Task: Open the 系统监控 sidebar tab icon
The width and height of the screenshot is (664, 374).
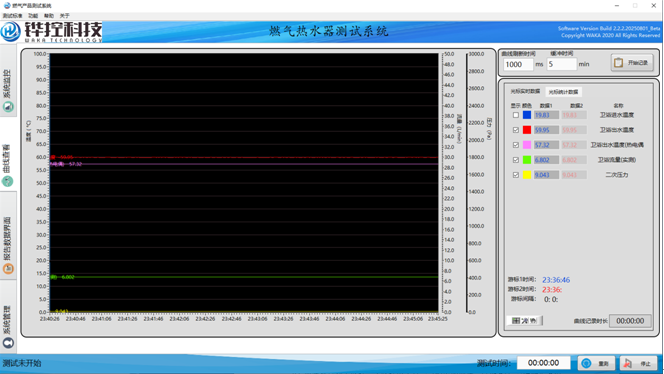Action: pyautogui.click(x=8, y=107)
